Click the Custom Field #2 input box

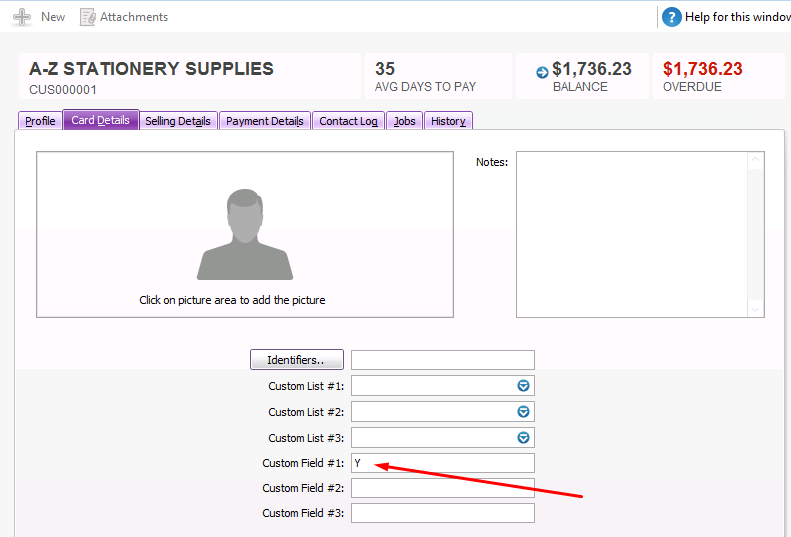(442, 488)
